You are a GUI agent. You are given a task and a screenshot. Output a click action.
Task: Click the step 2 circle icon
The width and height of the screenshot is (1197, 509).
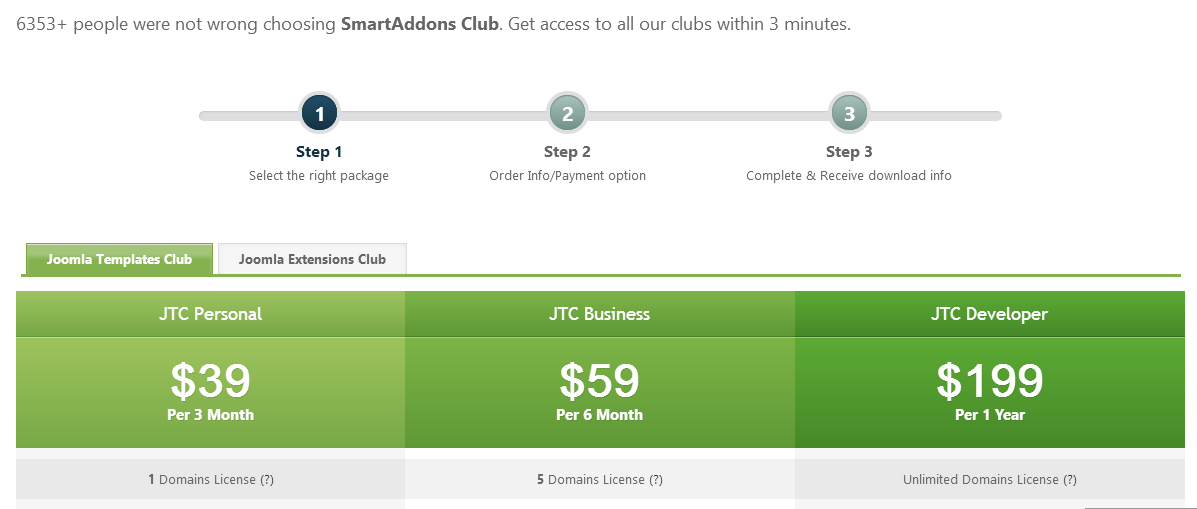tap(567, 115)
